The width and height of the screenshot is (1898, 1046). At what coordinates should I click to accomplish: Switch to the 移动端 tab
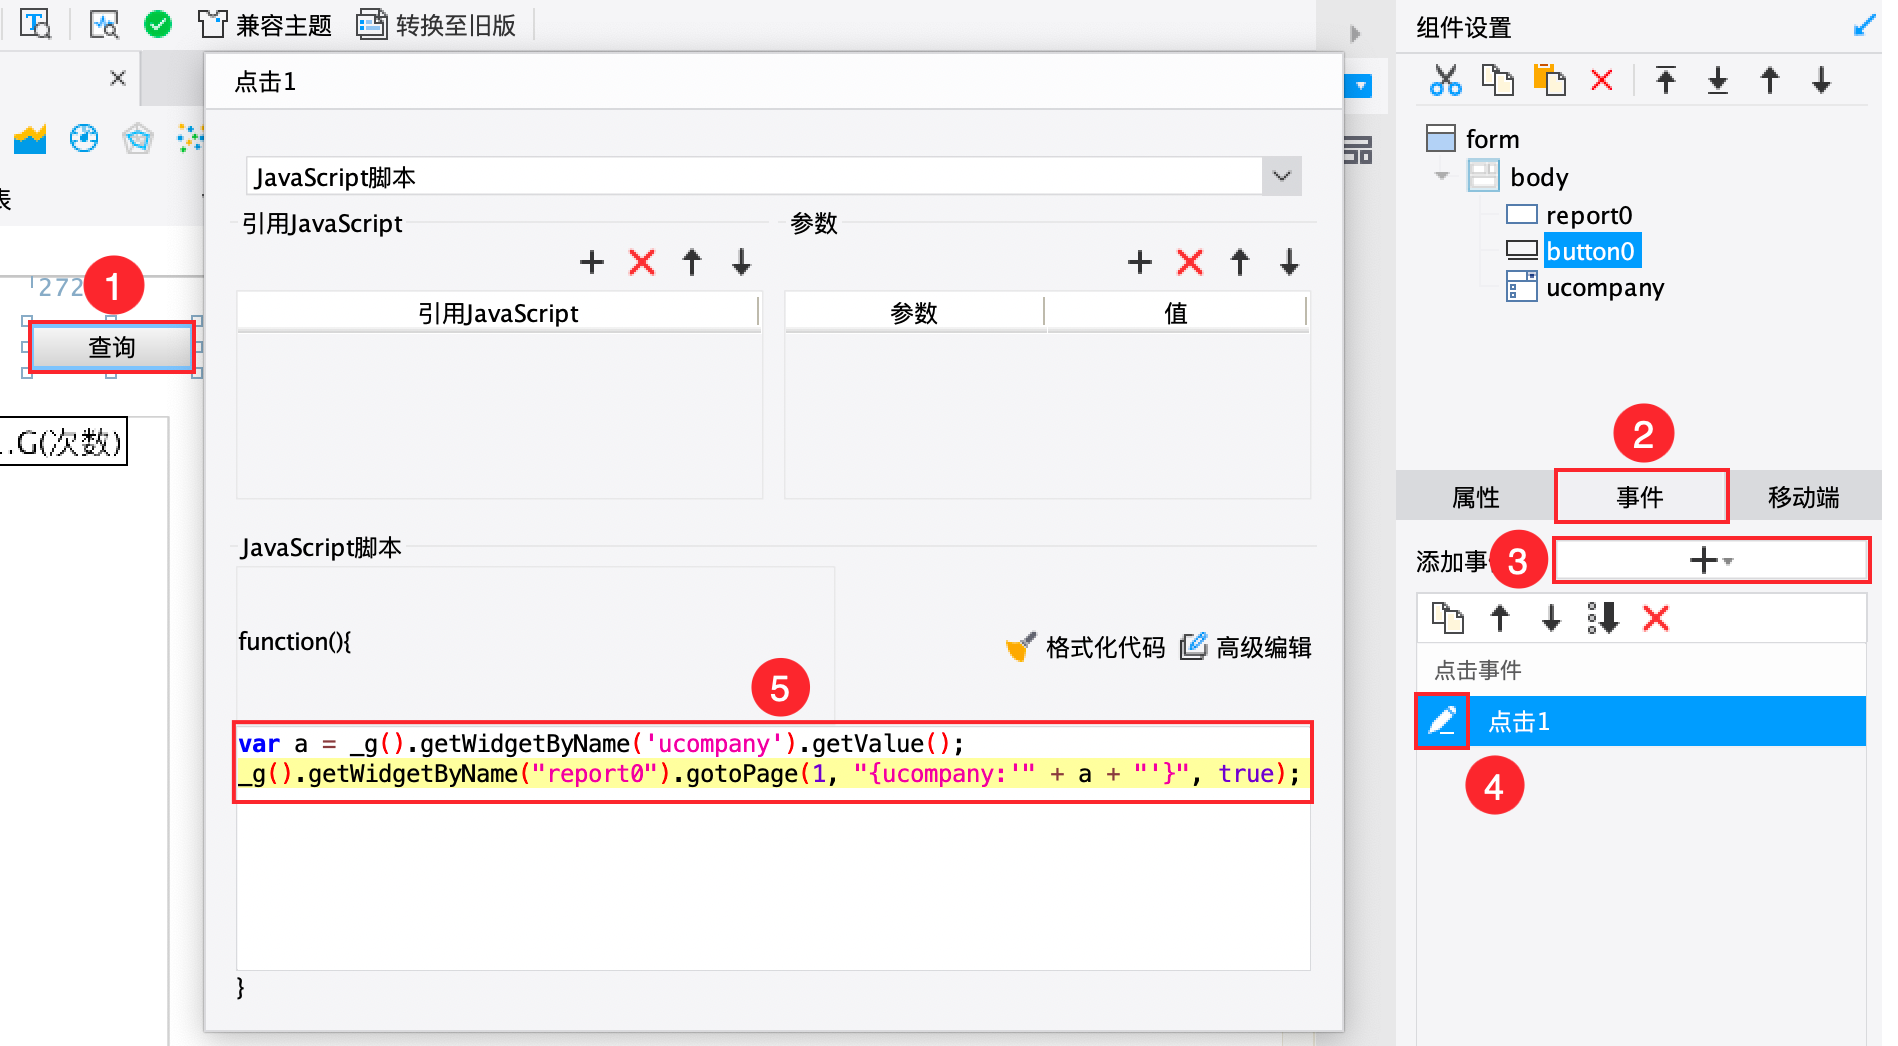(x=1803, y=497)
